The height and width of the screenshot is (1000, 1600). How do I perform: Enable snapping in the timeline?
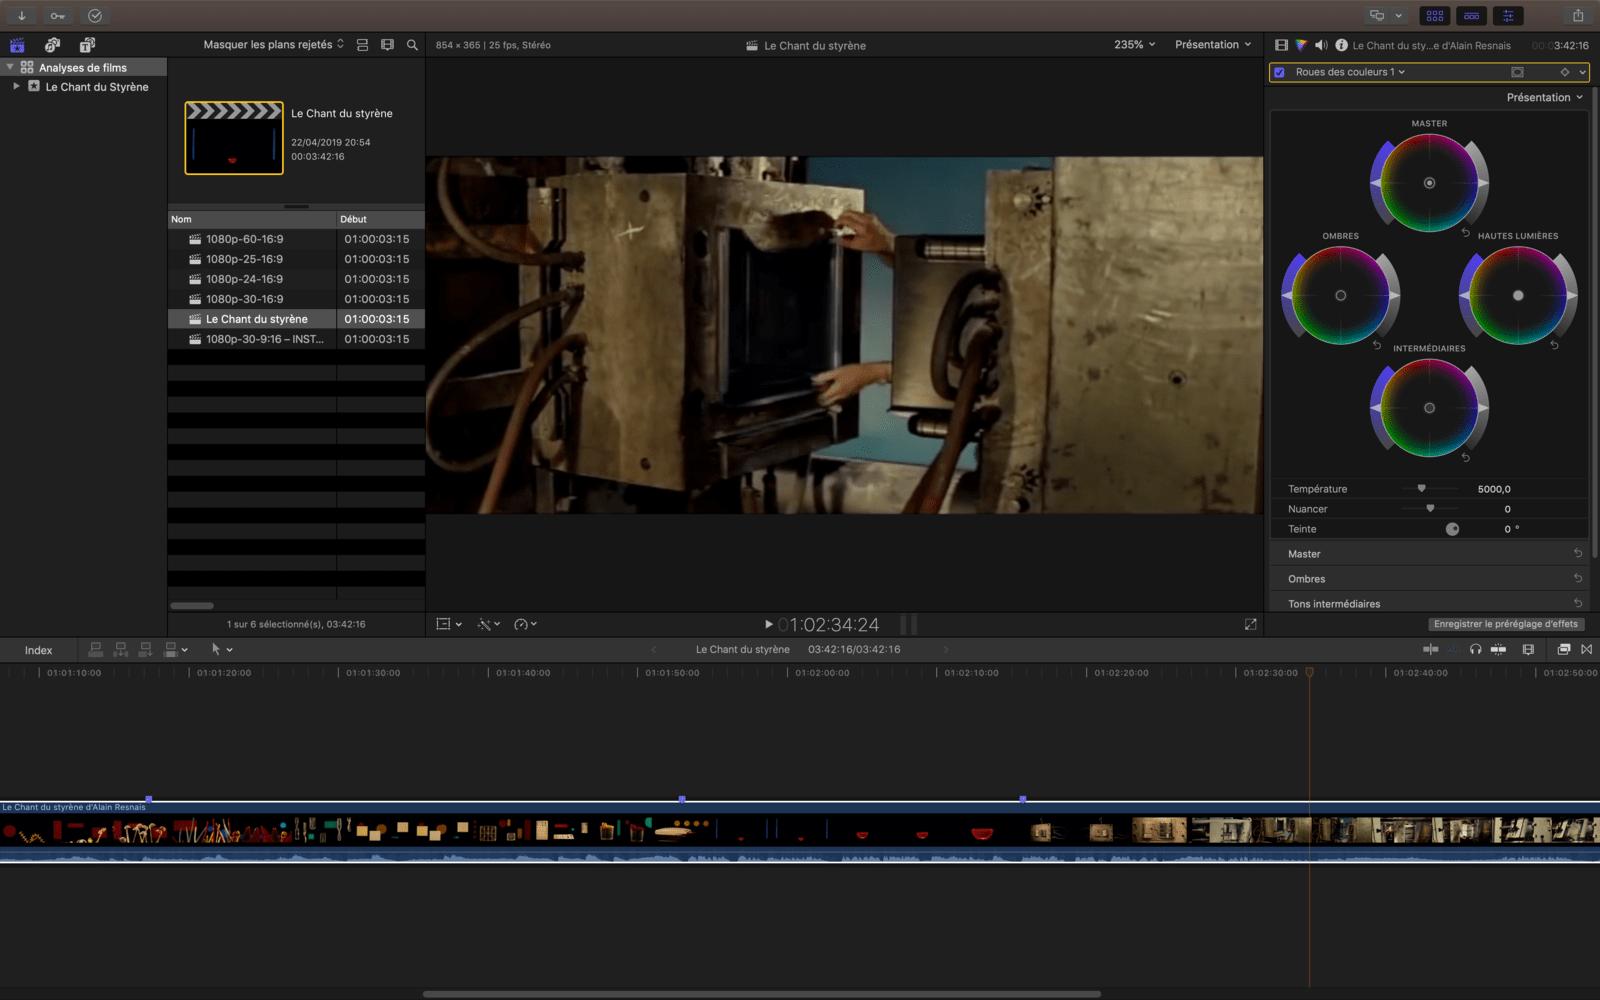1451,649
